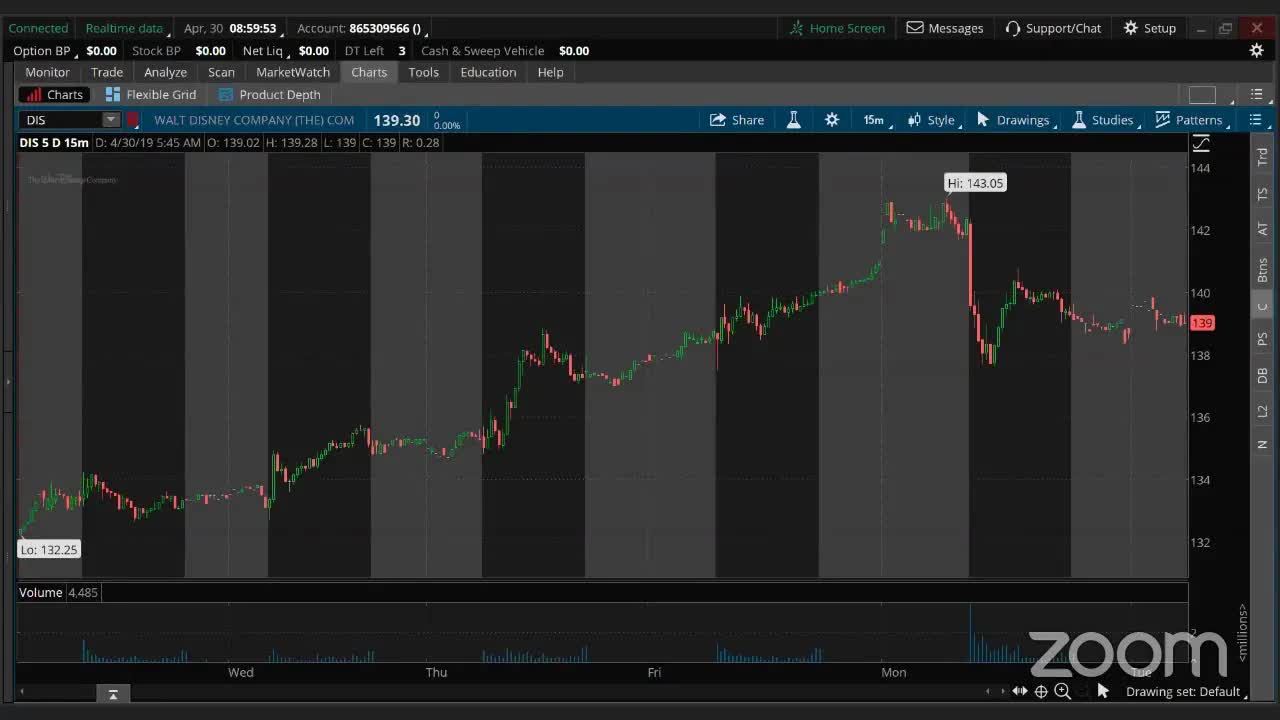Image resolution: width=1280 pixels, height=720 pixels.
Task: Click the red 139 current price marker
Action: click(1202, 323)
